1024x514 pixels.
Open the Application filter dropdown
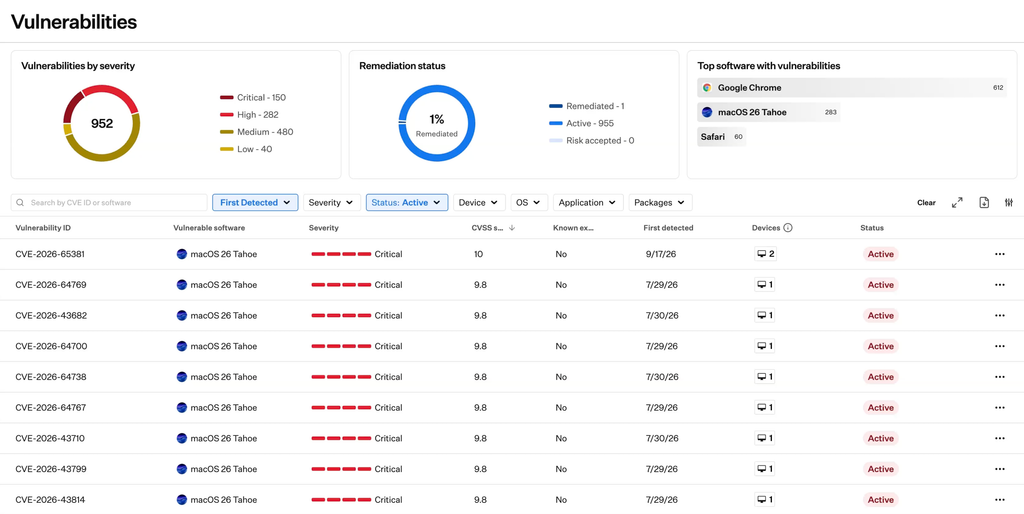(x=588, y=202)
